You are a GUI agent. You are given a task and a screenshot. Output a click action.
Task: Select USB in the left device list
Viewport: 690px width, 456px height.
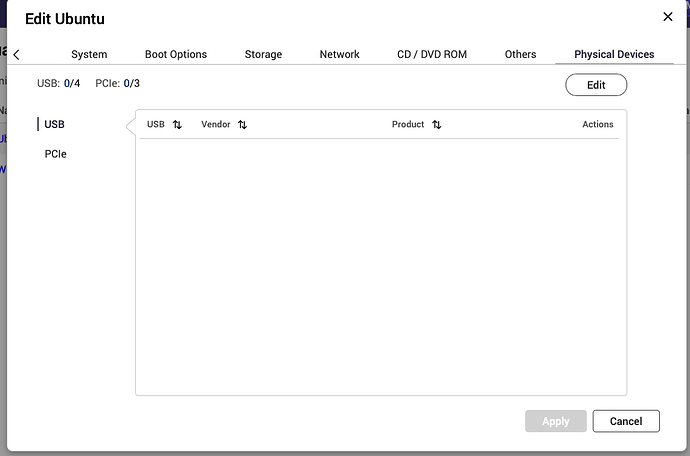point(54,124)
